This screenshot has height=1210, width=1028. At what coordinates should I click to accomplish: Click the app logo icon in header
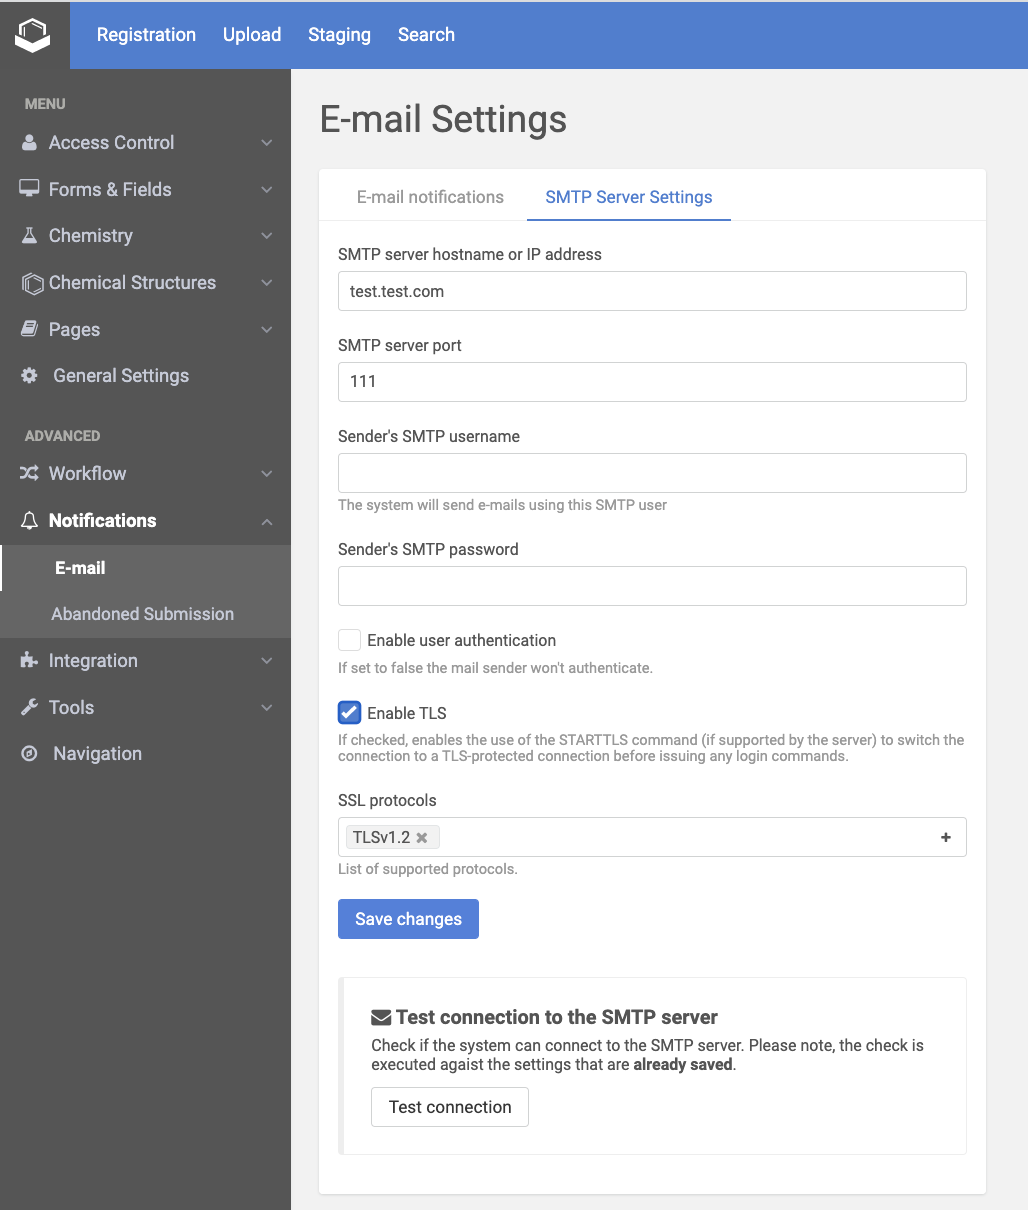pos(33,35)
